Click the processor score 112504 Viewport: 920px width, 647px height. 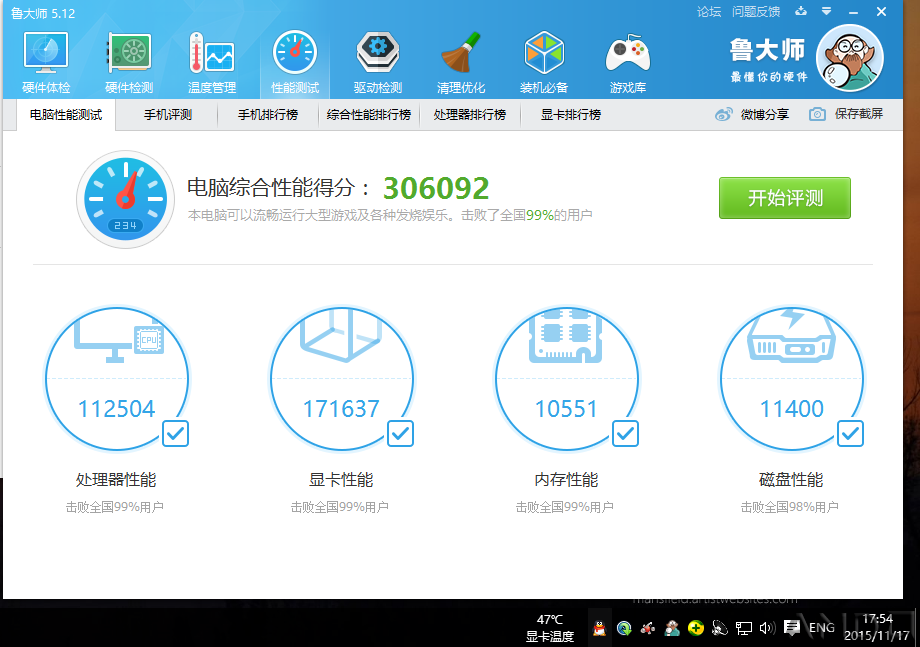point(116,409)
